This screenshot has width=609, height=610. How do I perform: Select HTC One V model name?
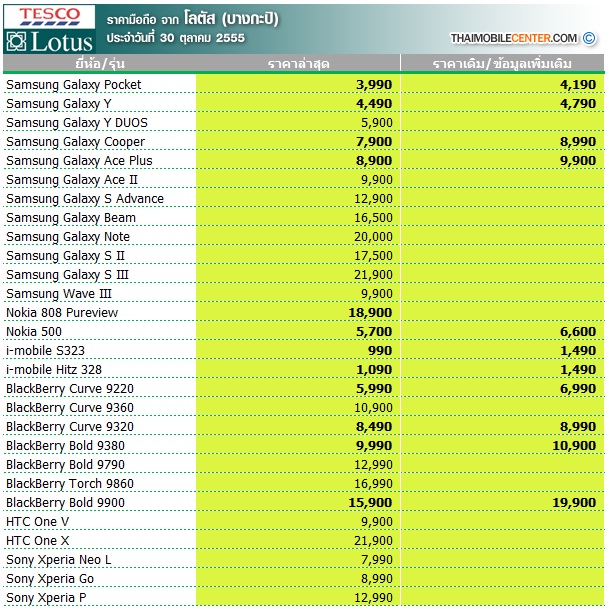pyautogui.click(x=37, y=522)
